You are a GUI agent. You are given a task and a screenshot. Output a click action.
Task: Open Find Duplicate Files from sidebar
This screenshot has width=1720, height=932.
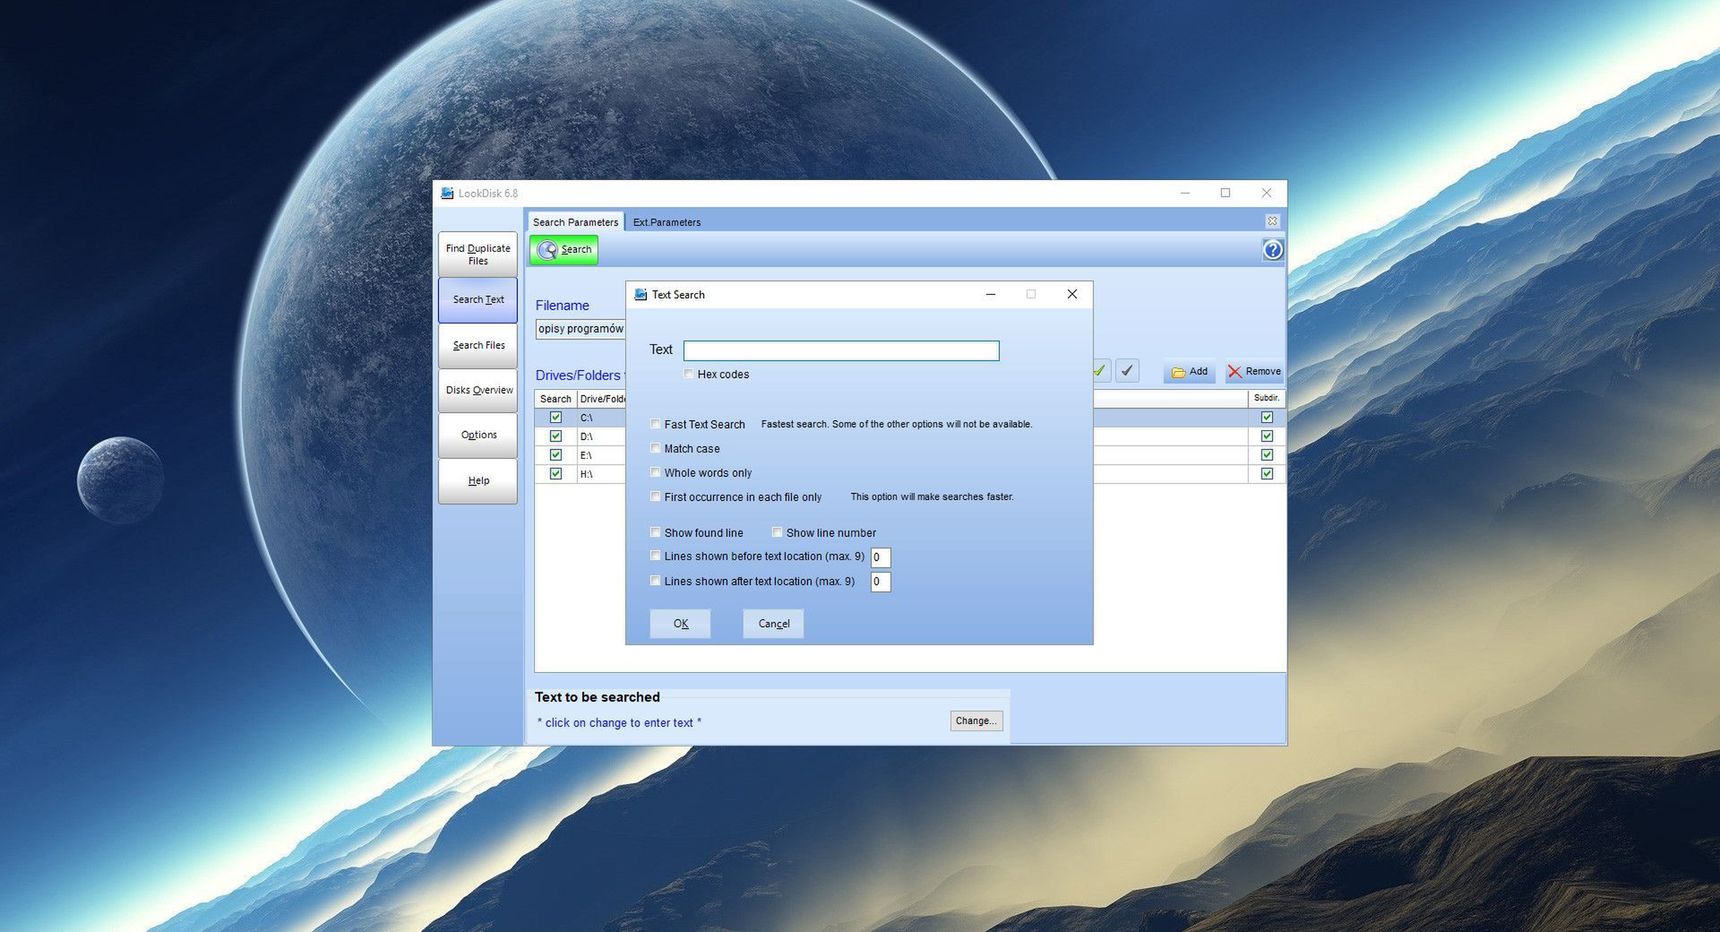pos(478,255)
